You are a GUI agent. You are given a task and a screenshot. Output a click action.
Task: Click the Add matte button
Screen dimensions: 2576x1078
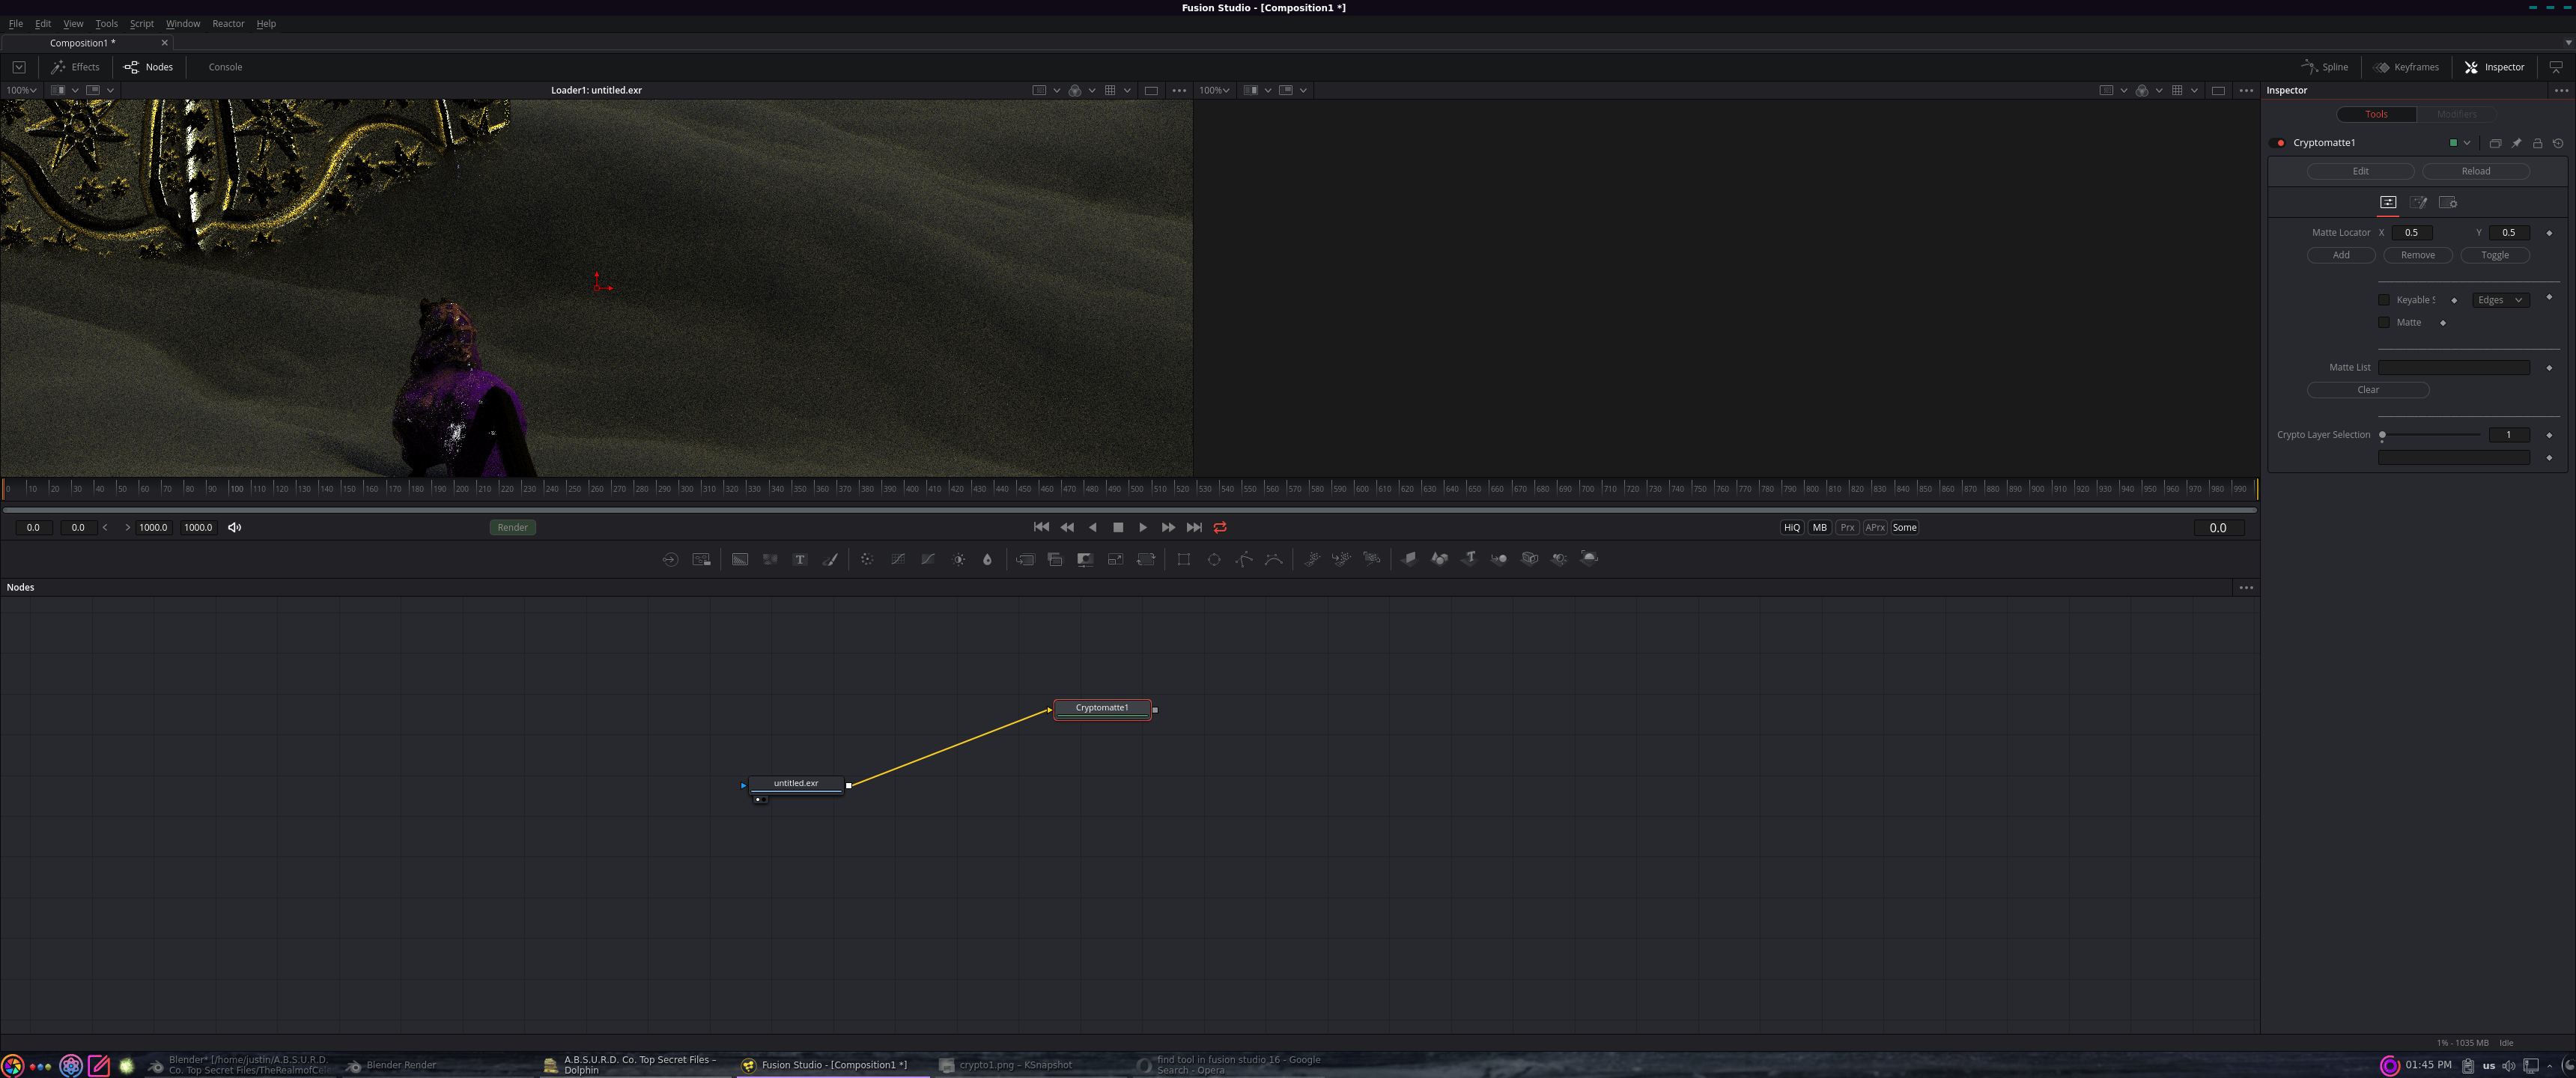pos(2341,255)
